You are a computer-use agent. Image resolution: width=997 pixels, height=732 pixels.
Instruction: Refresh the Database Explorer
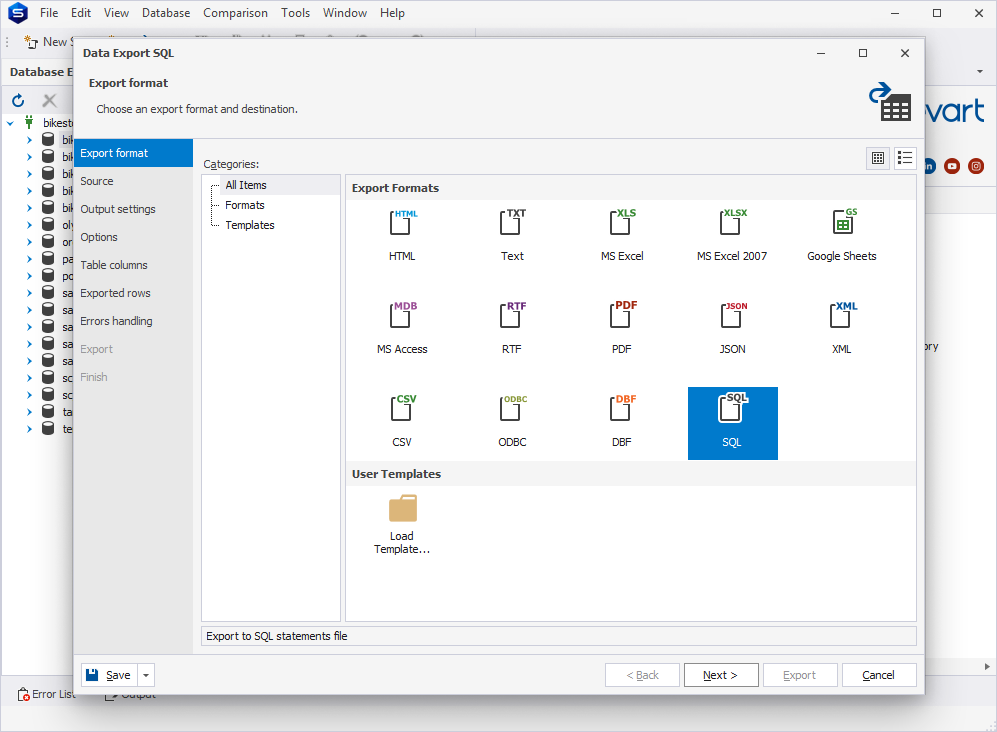point(18,100)
